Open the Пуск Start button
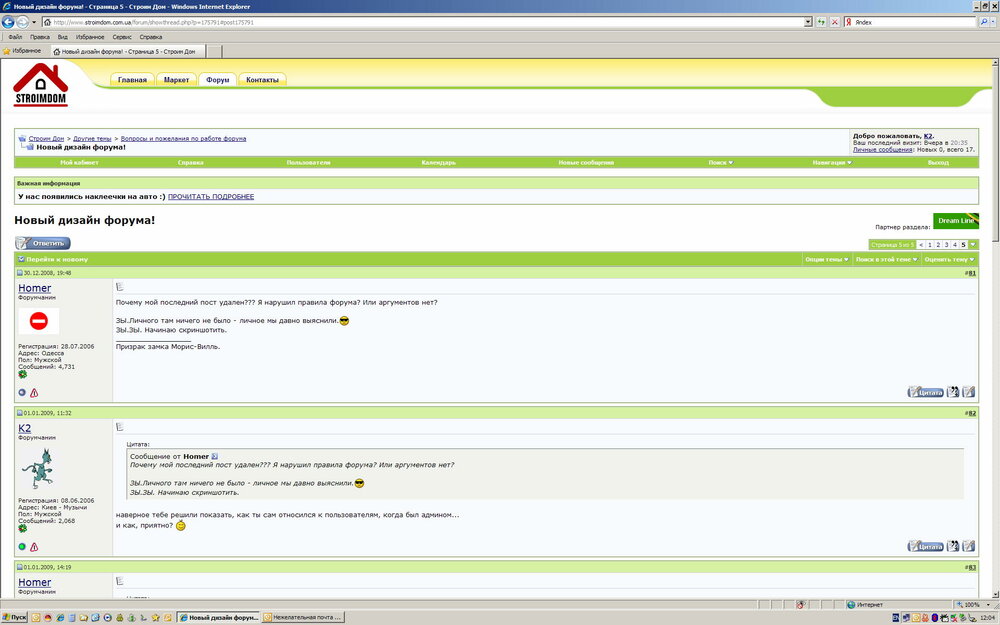Image resolution: width=1000 pixels, height=625 pixels. pos(14,617)
